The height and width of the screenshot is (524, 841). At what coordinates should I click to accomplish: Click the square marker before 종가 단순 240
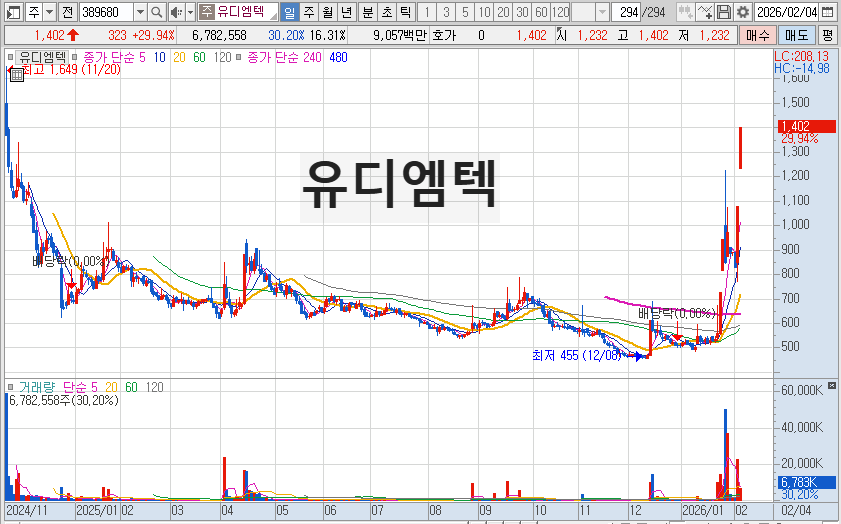tap(239, 57)
